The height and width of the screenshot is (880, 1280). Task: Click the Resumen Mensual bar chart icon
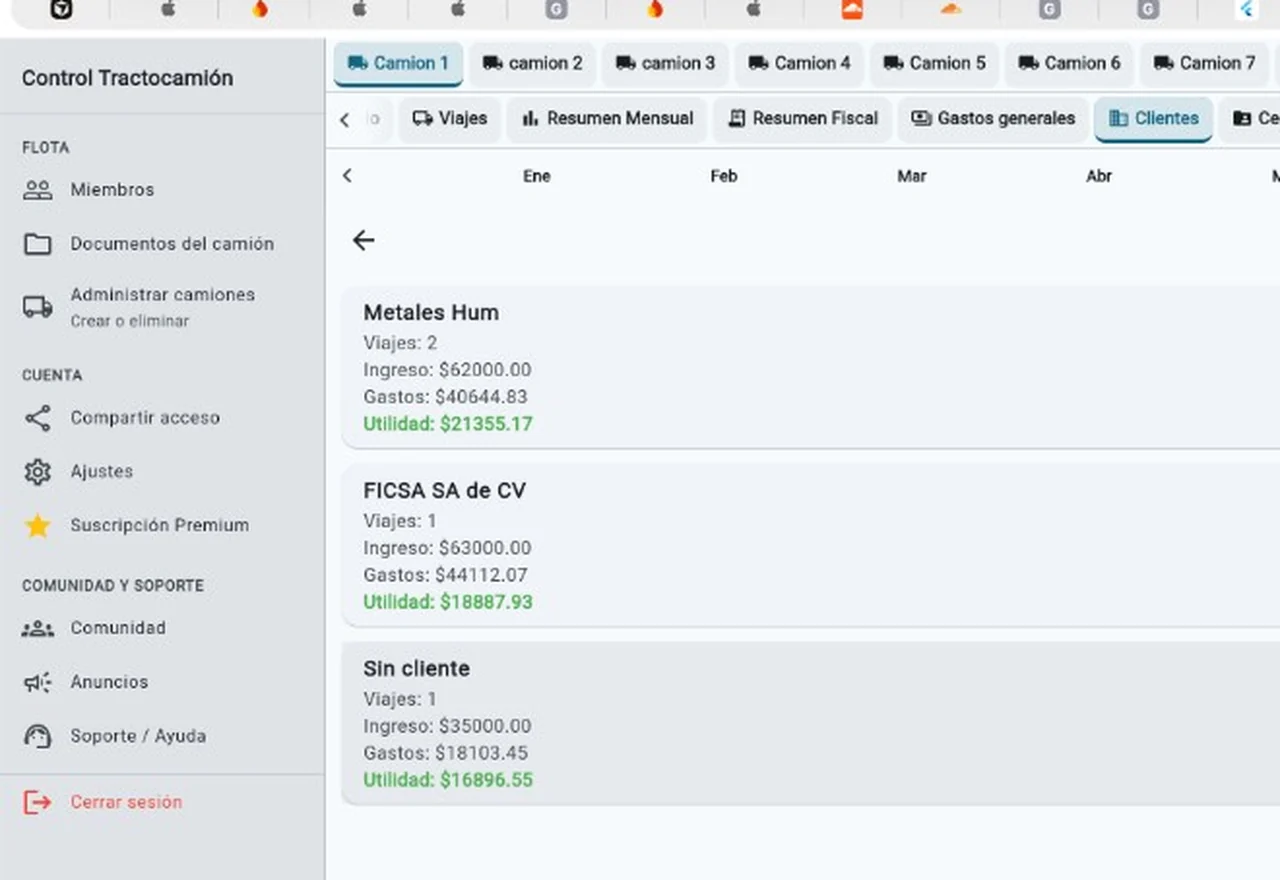tap(531, 119)
